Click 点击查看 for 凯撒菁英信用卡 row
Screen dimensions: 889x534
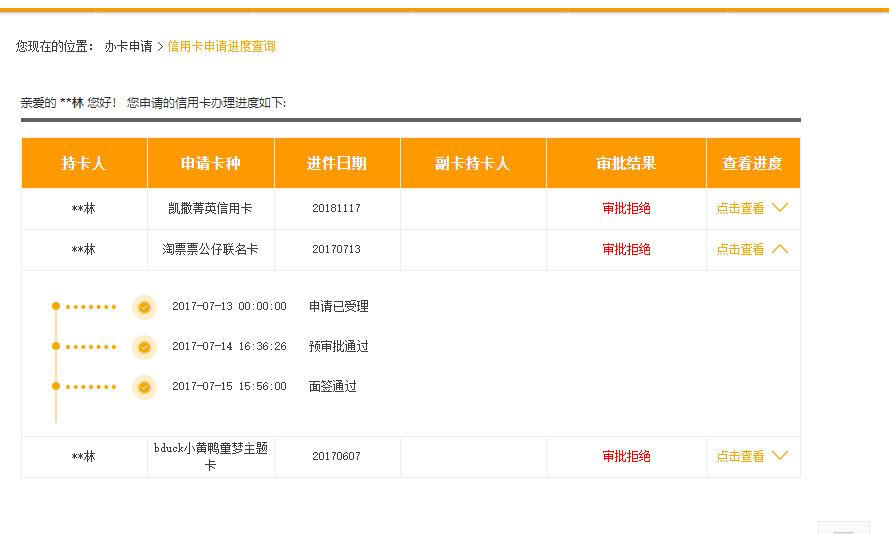740,209
